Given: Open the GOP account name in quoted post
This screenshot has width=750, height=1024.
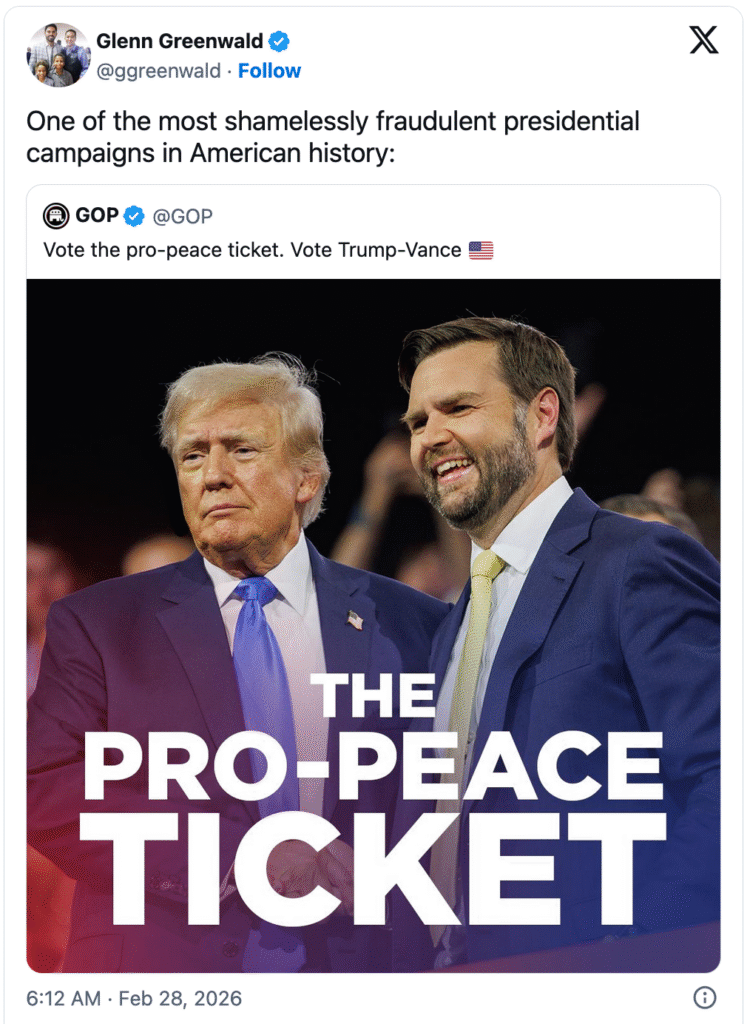Looking at the screenshot, I should (97, 216).
